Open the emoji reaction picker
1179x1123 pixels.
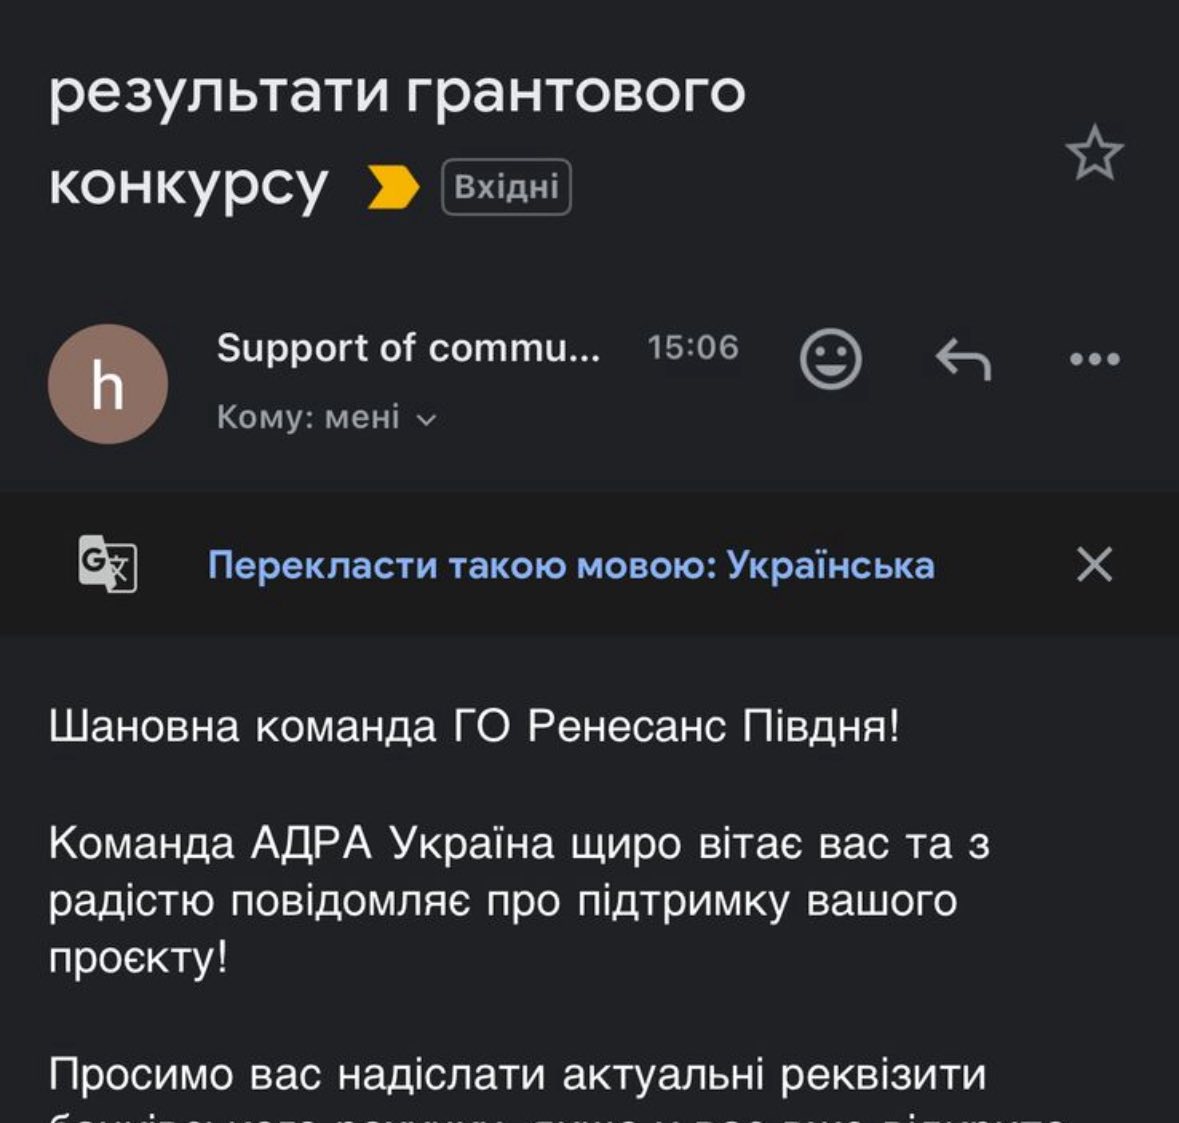(x=830, y=358)
